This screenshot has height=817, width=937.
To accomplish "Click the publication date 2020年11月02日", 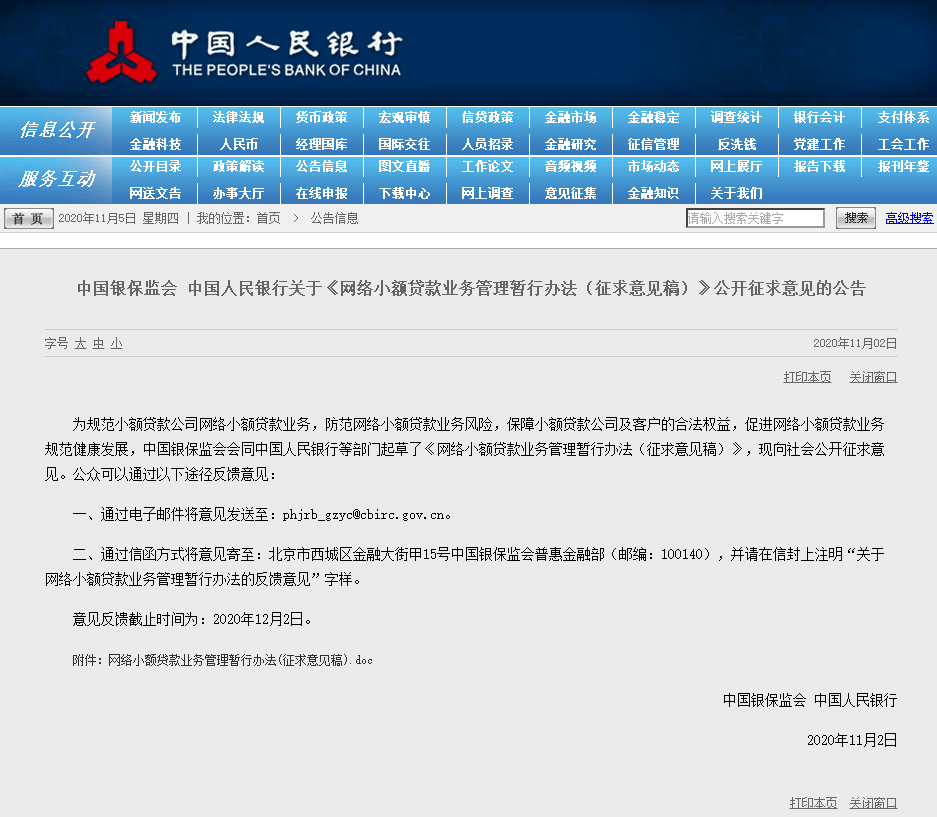I will click(855, 343).
